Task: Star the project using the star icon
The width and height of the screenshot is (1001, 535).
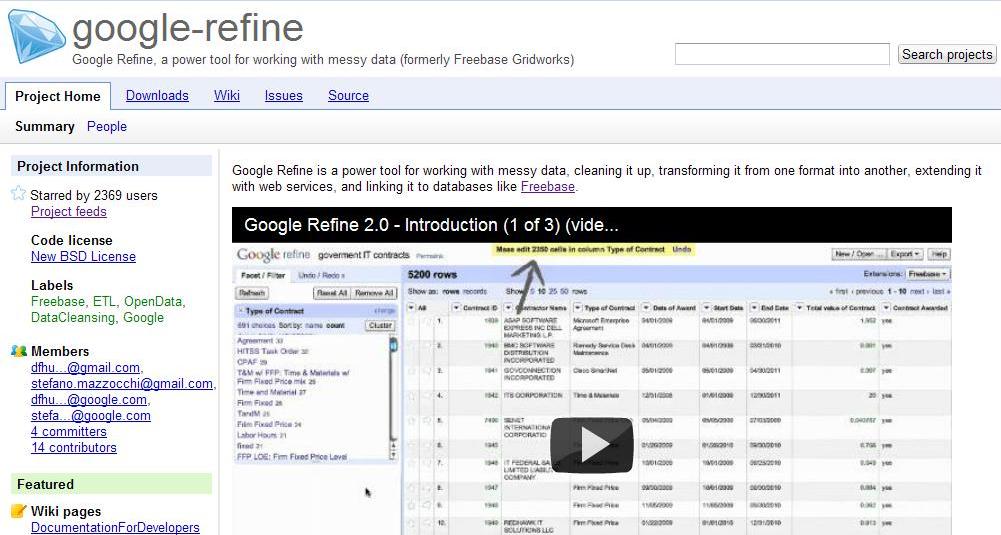Action: click(x=19, y=193)
